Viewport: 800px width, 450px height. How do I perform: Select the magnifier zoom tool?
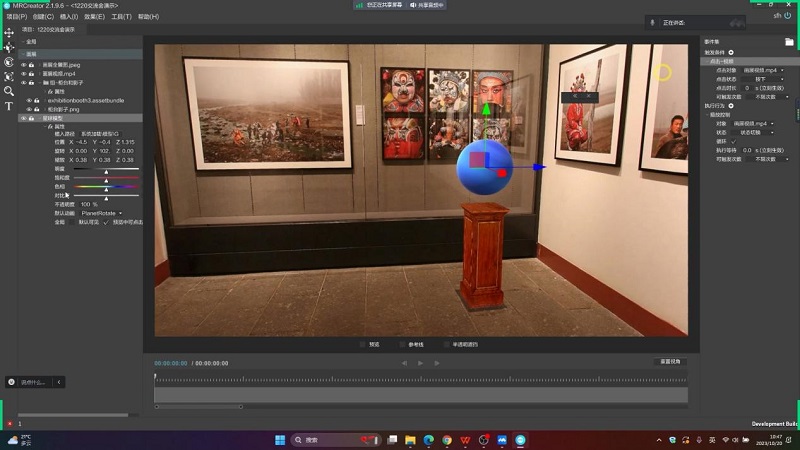[9, 91]
